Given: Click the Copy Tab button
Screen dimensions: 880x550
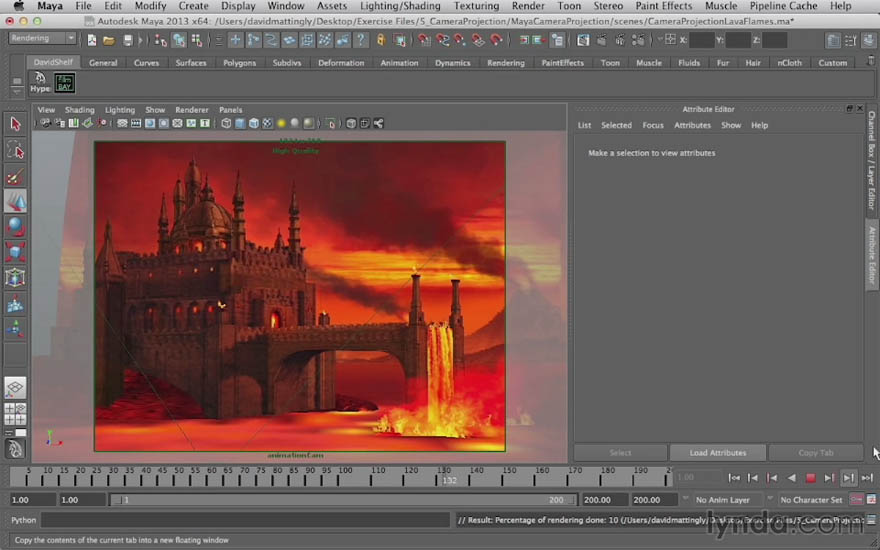Looking at the screenshot, I should pyautogui.click(x=815, y=453).
